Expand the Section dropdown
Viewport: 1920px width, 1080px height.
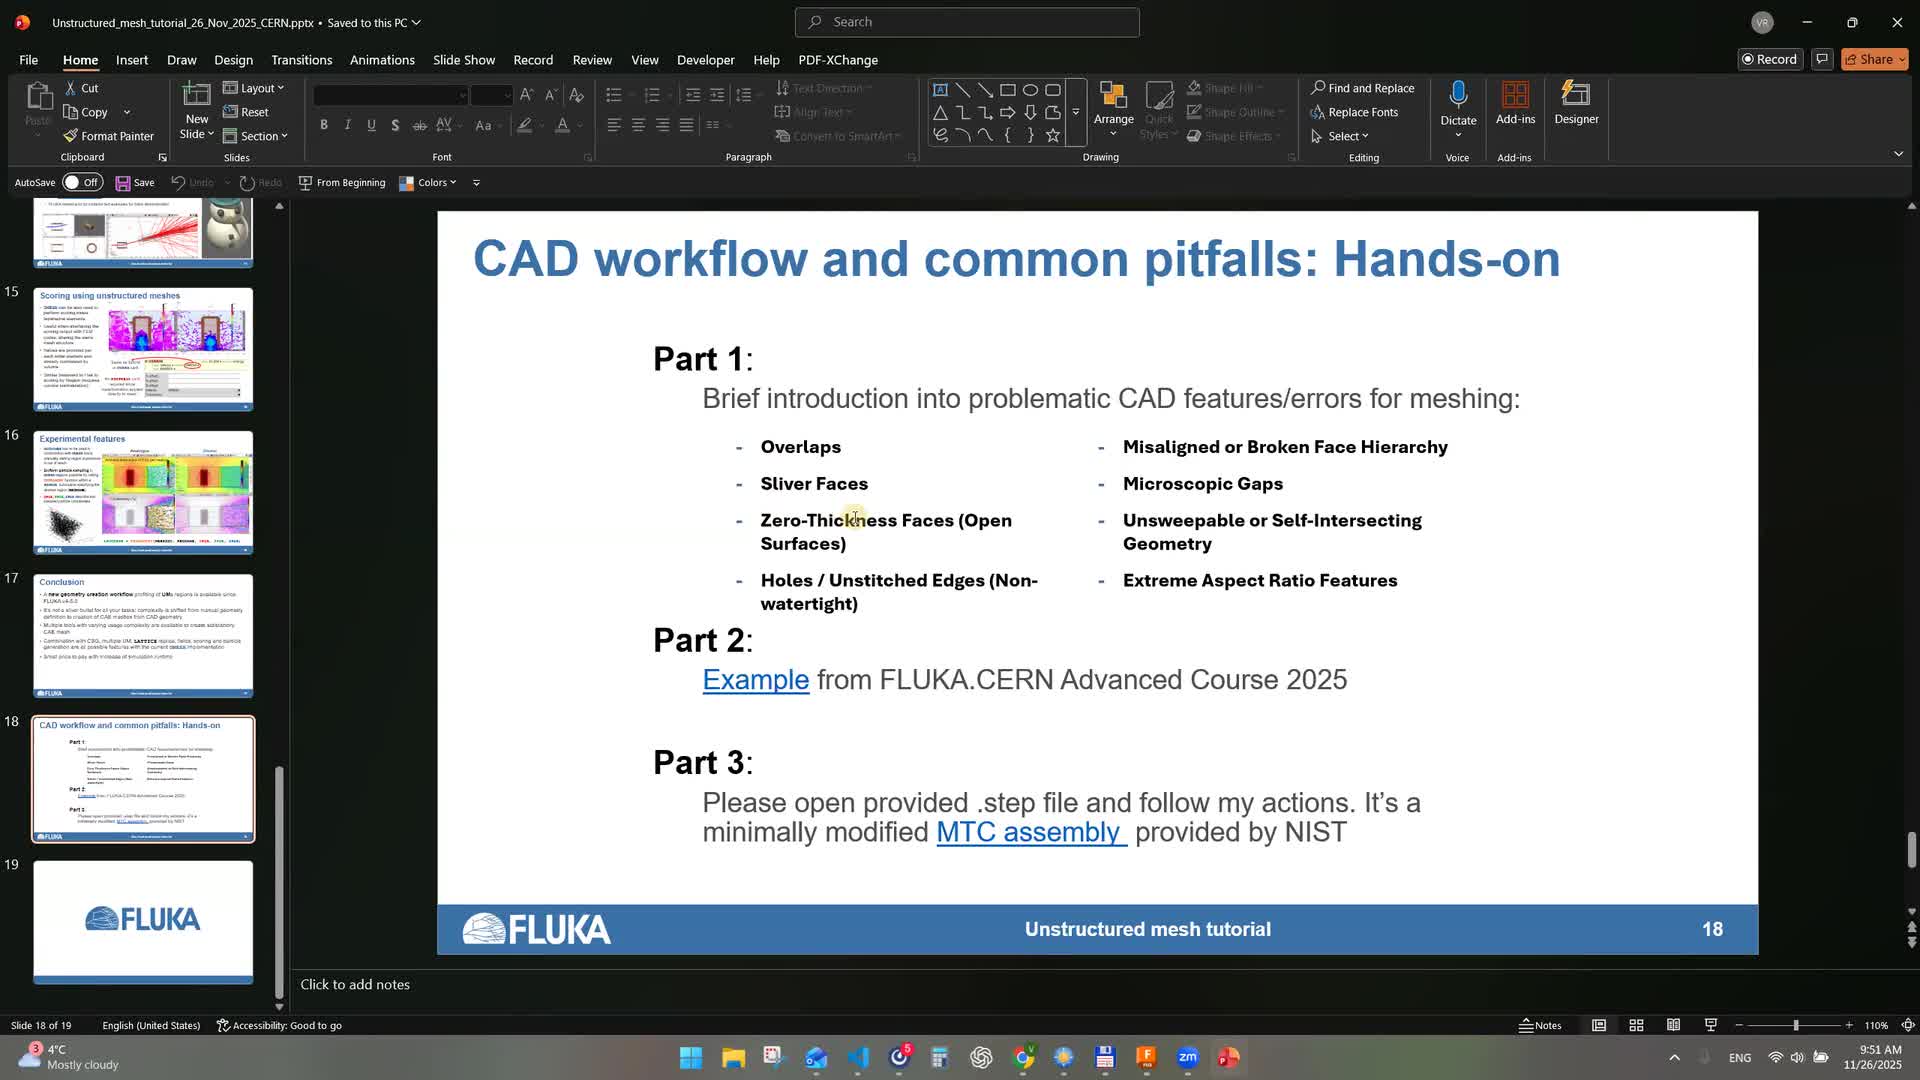point(256,136)
